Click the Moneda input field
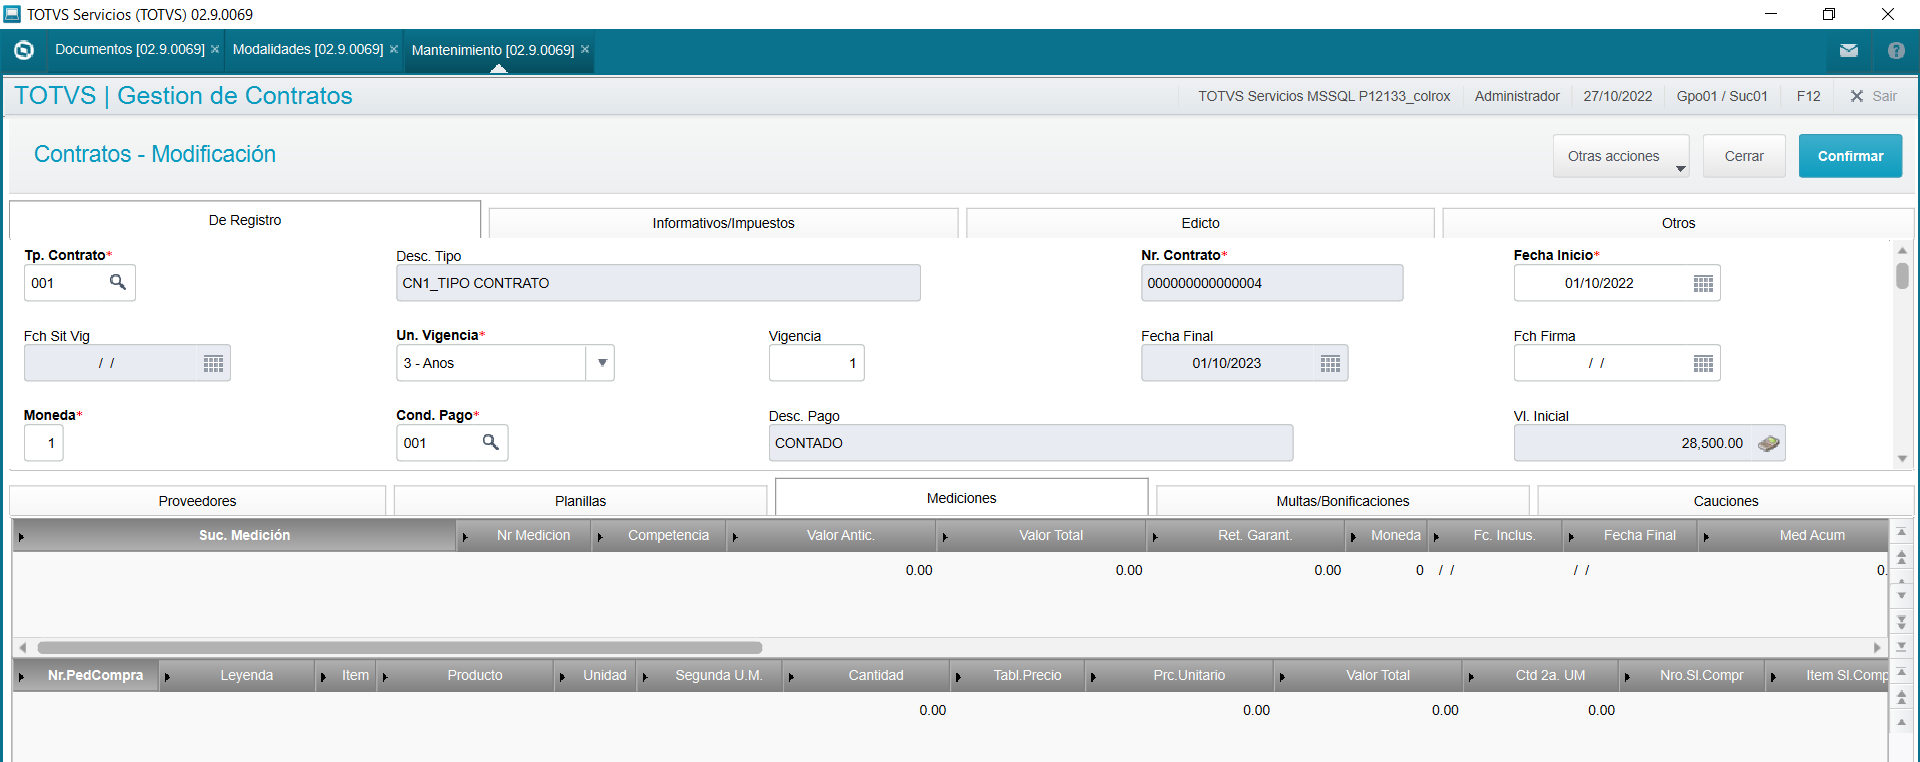This screenshot has width=1920, height=762. (x=44, y=443)
